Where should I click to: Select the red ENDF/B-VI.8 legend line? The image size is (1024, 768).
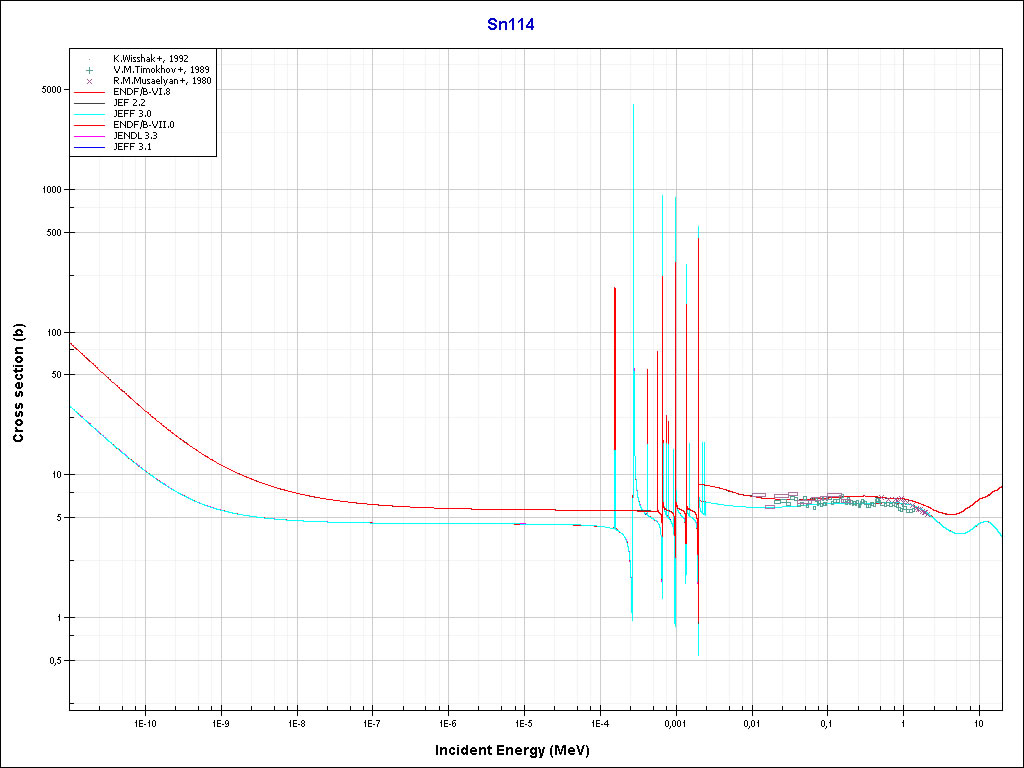89,92
